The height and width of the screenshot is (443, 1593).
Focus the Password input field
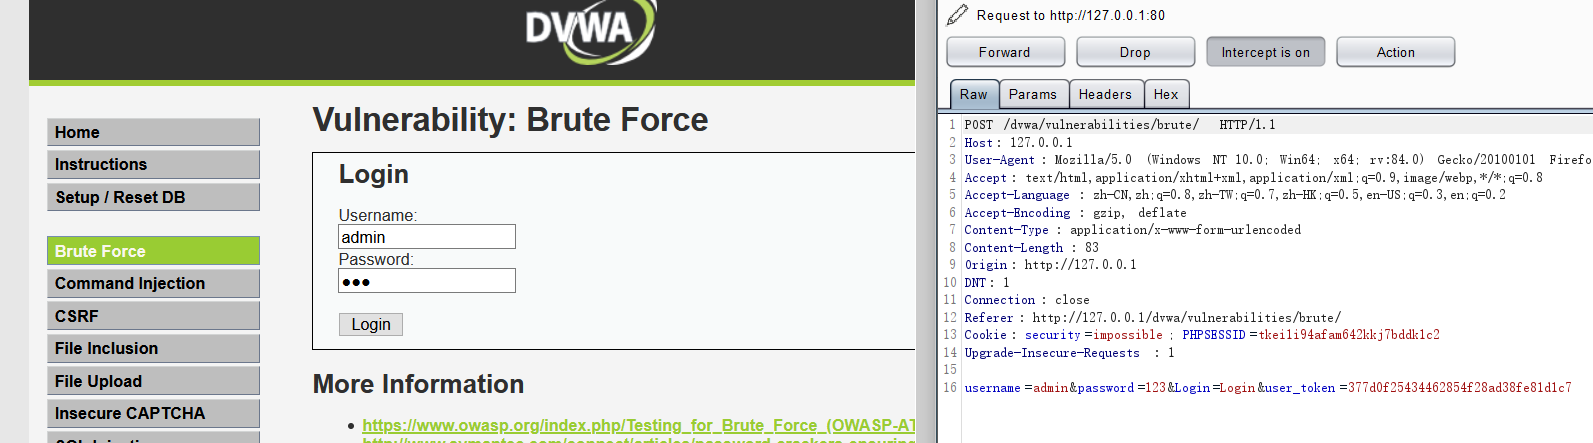click(x=427, y=281)
